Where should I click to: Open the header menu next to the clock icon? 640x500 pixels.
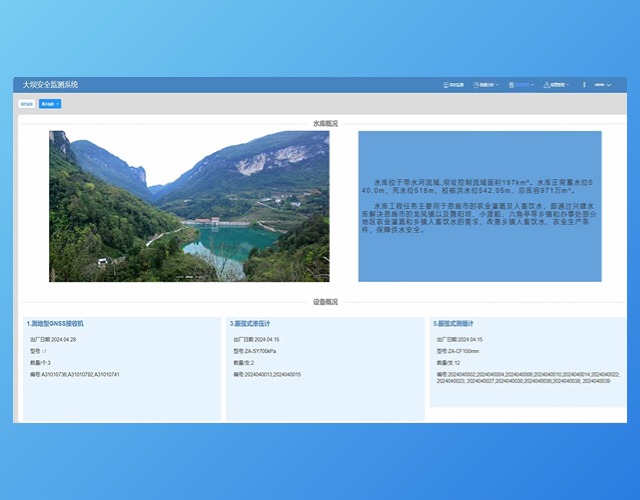[486, 85]
